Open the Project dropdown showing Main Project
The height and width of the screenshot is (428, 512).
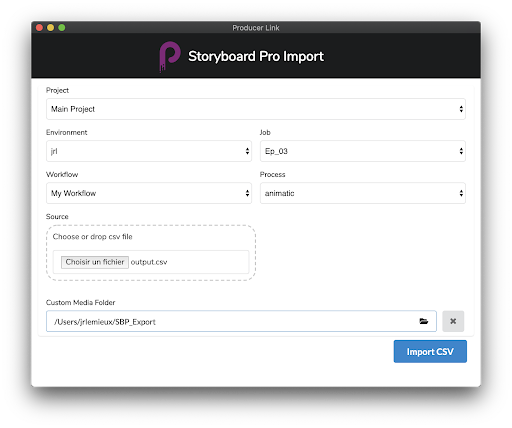(256, 109)
